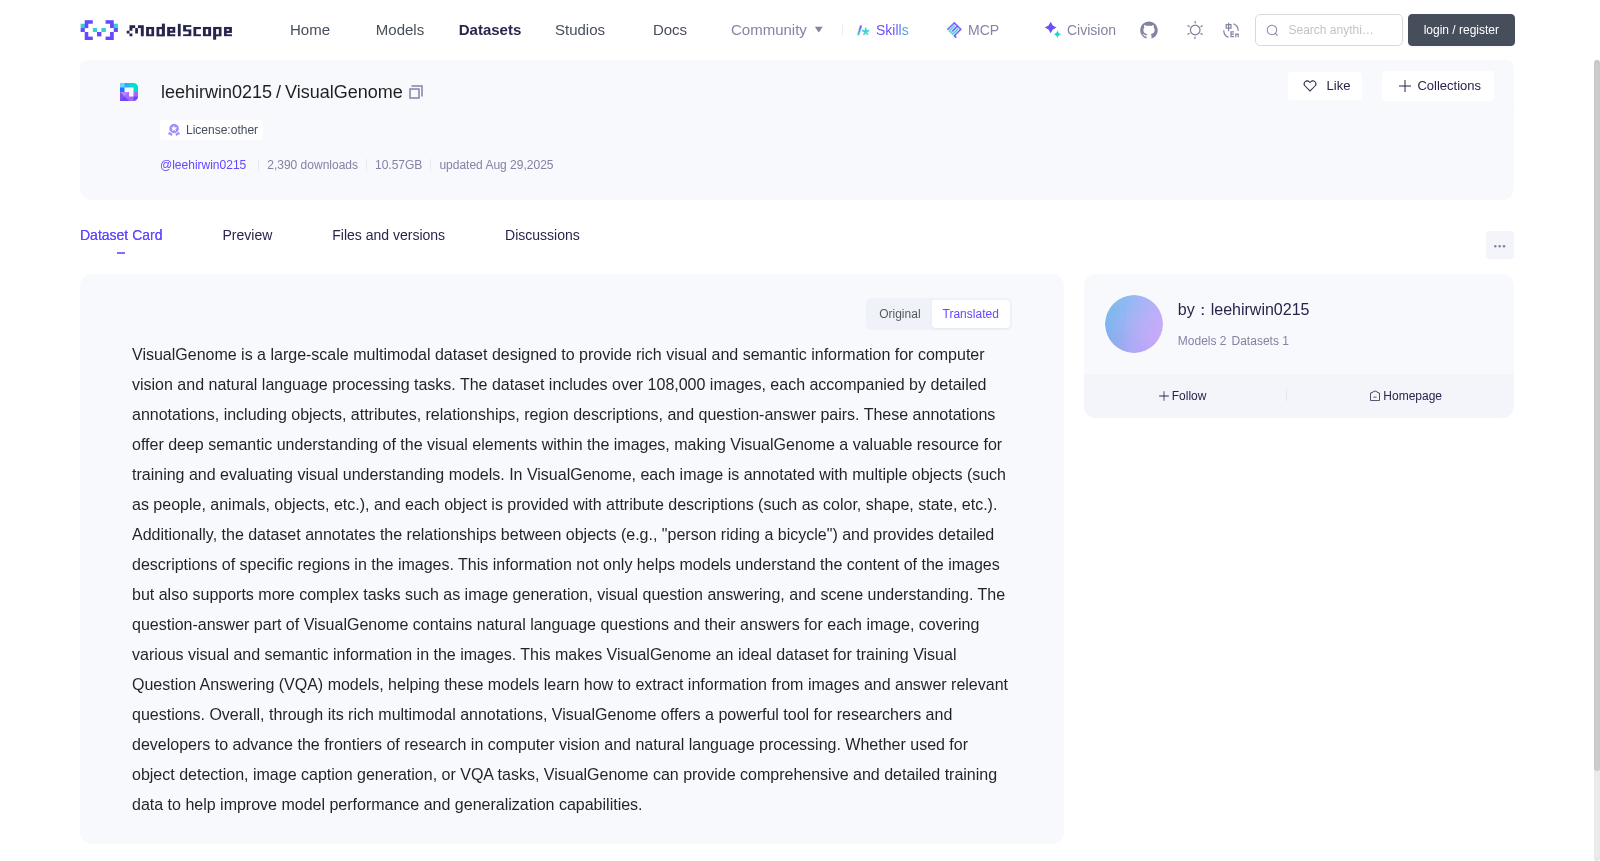Viewport: 1600px width, 861px height.
Task: Switch to Files and versions tab
Action: tap(388, 235)
